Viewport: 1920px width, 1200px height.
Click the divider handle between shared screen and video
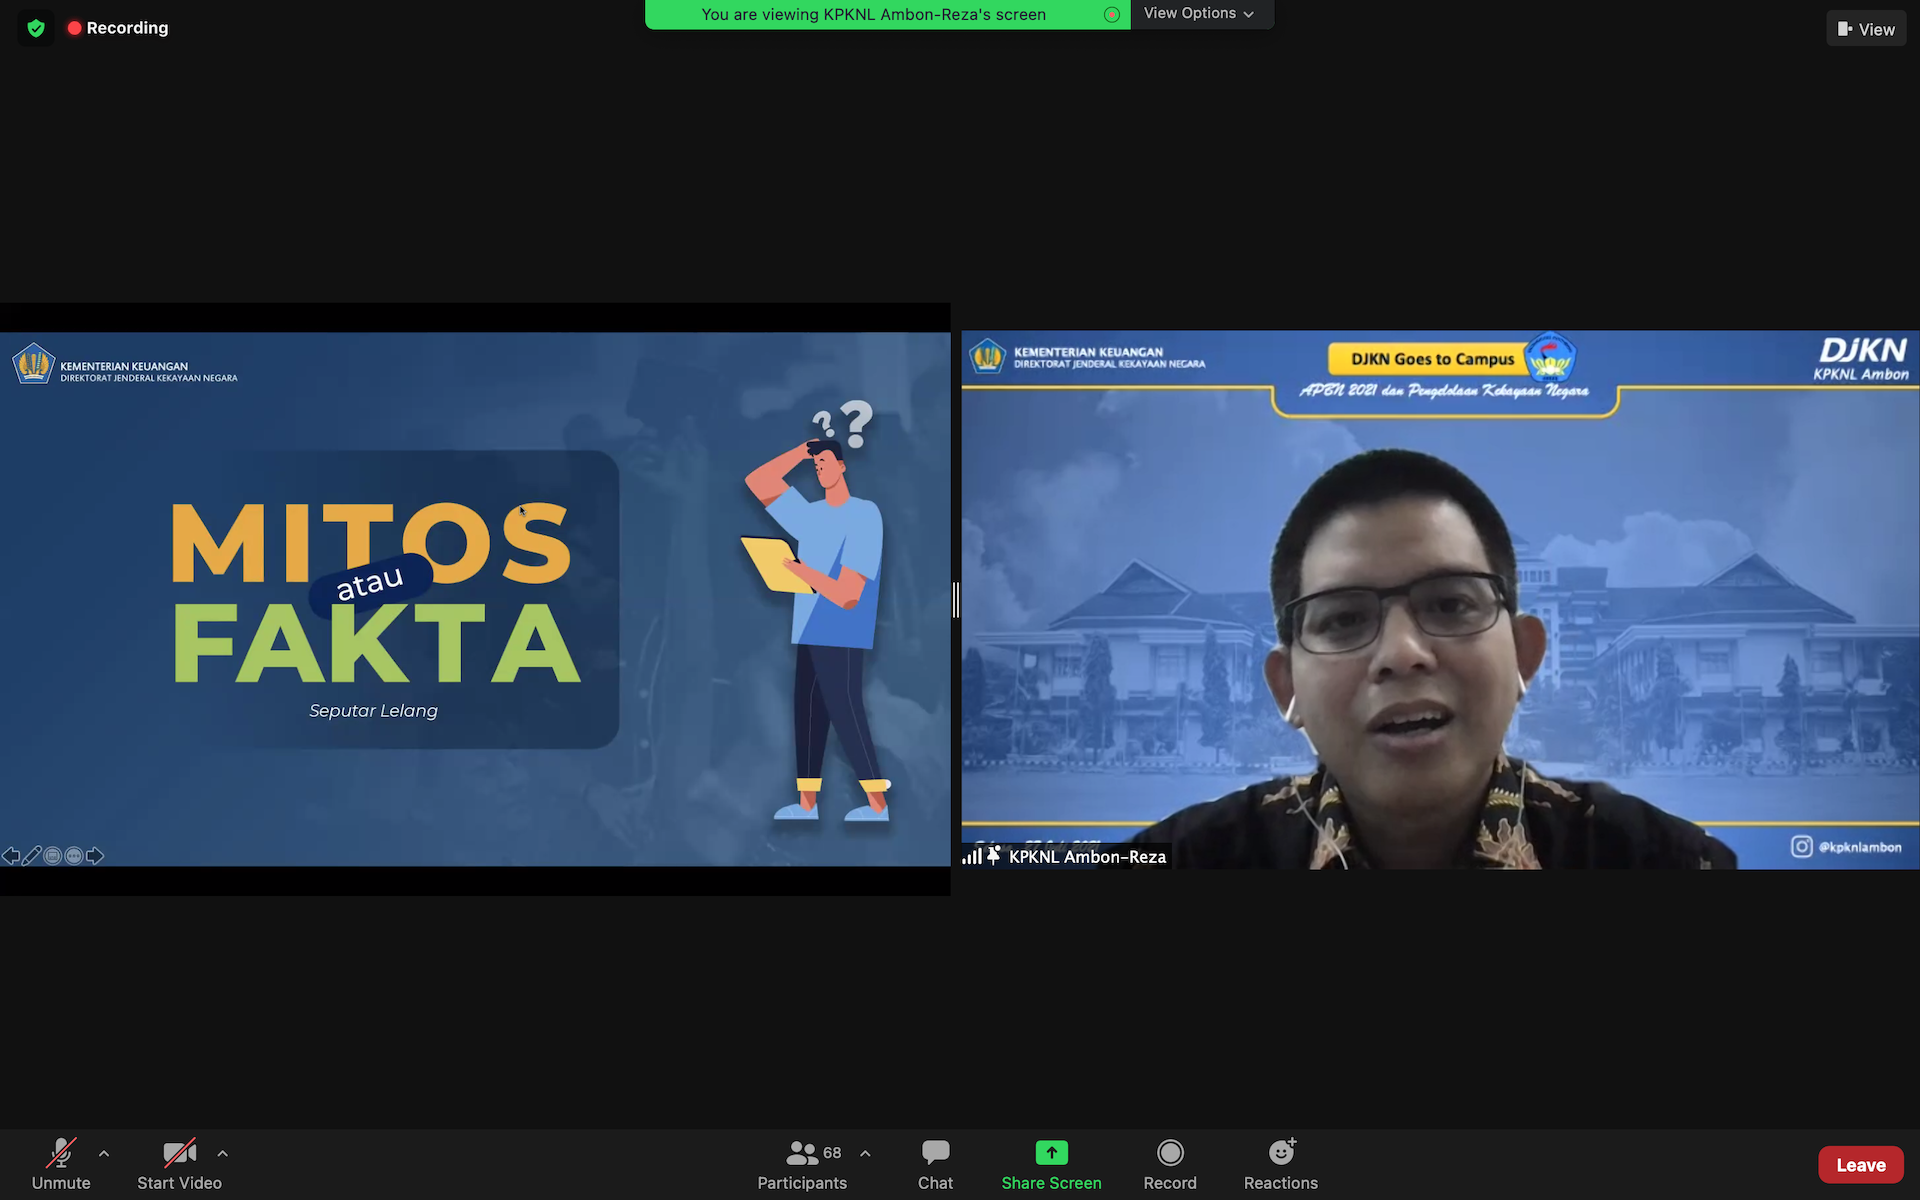pos(956,600)
